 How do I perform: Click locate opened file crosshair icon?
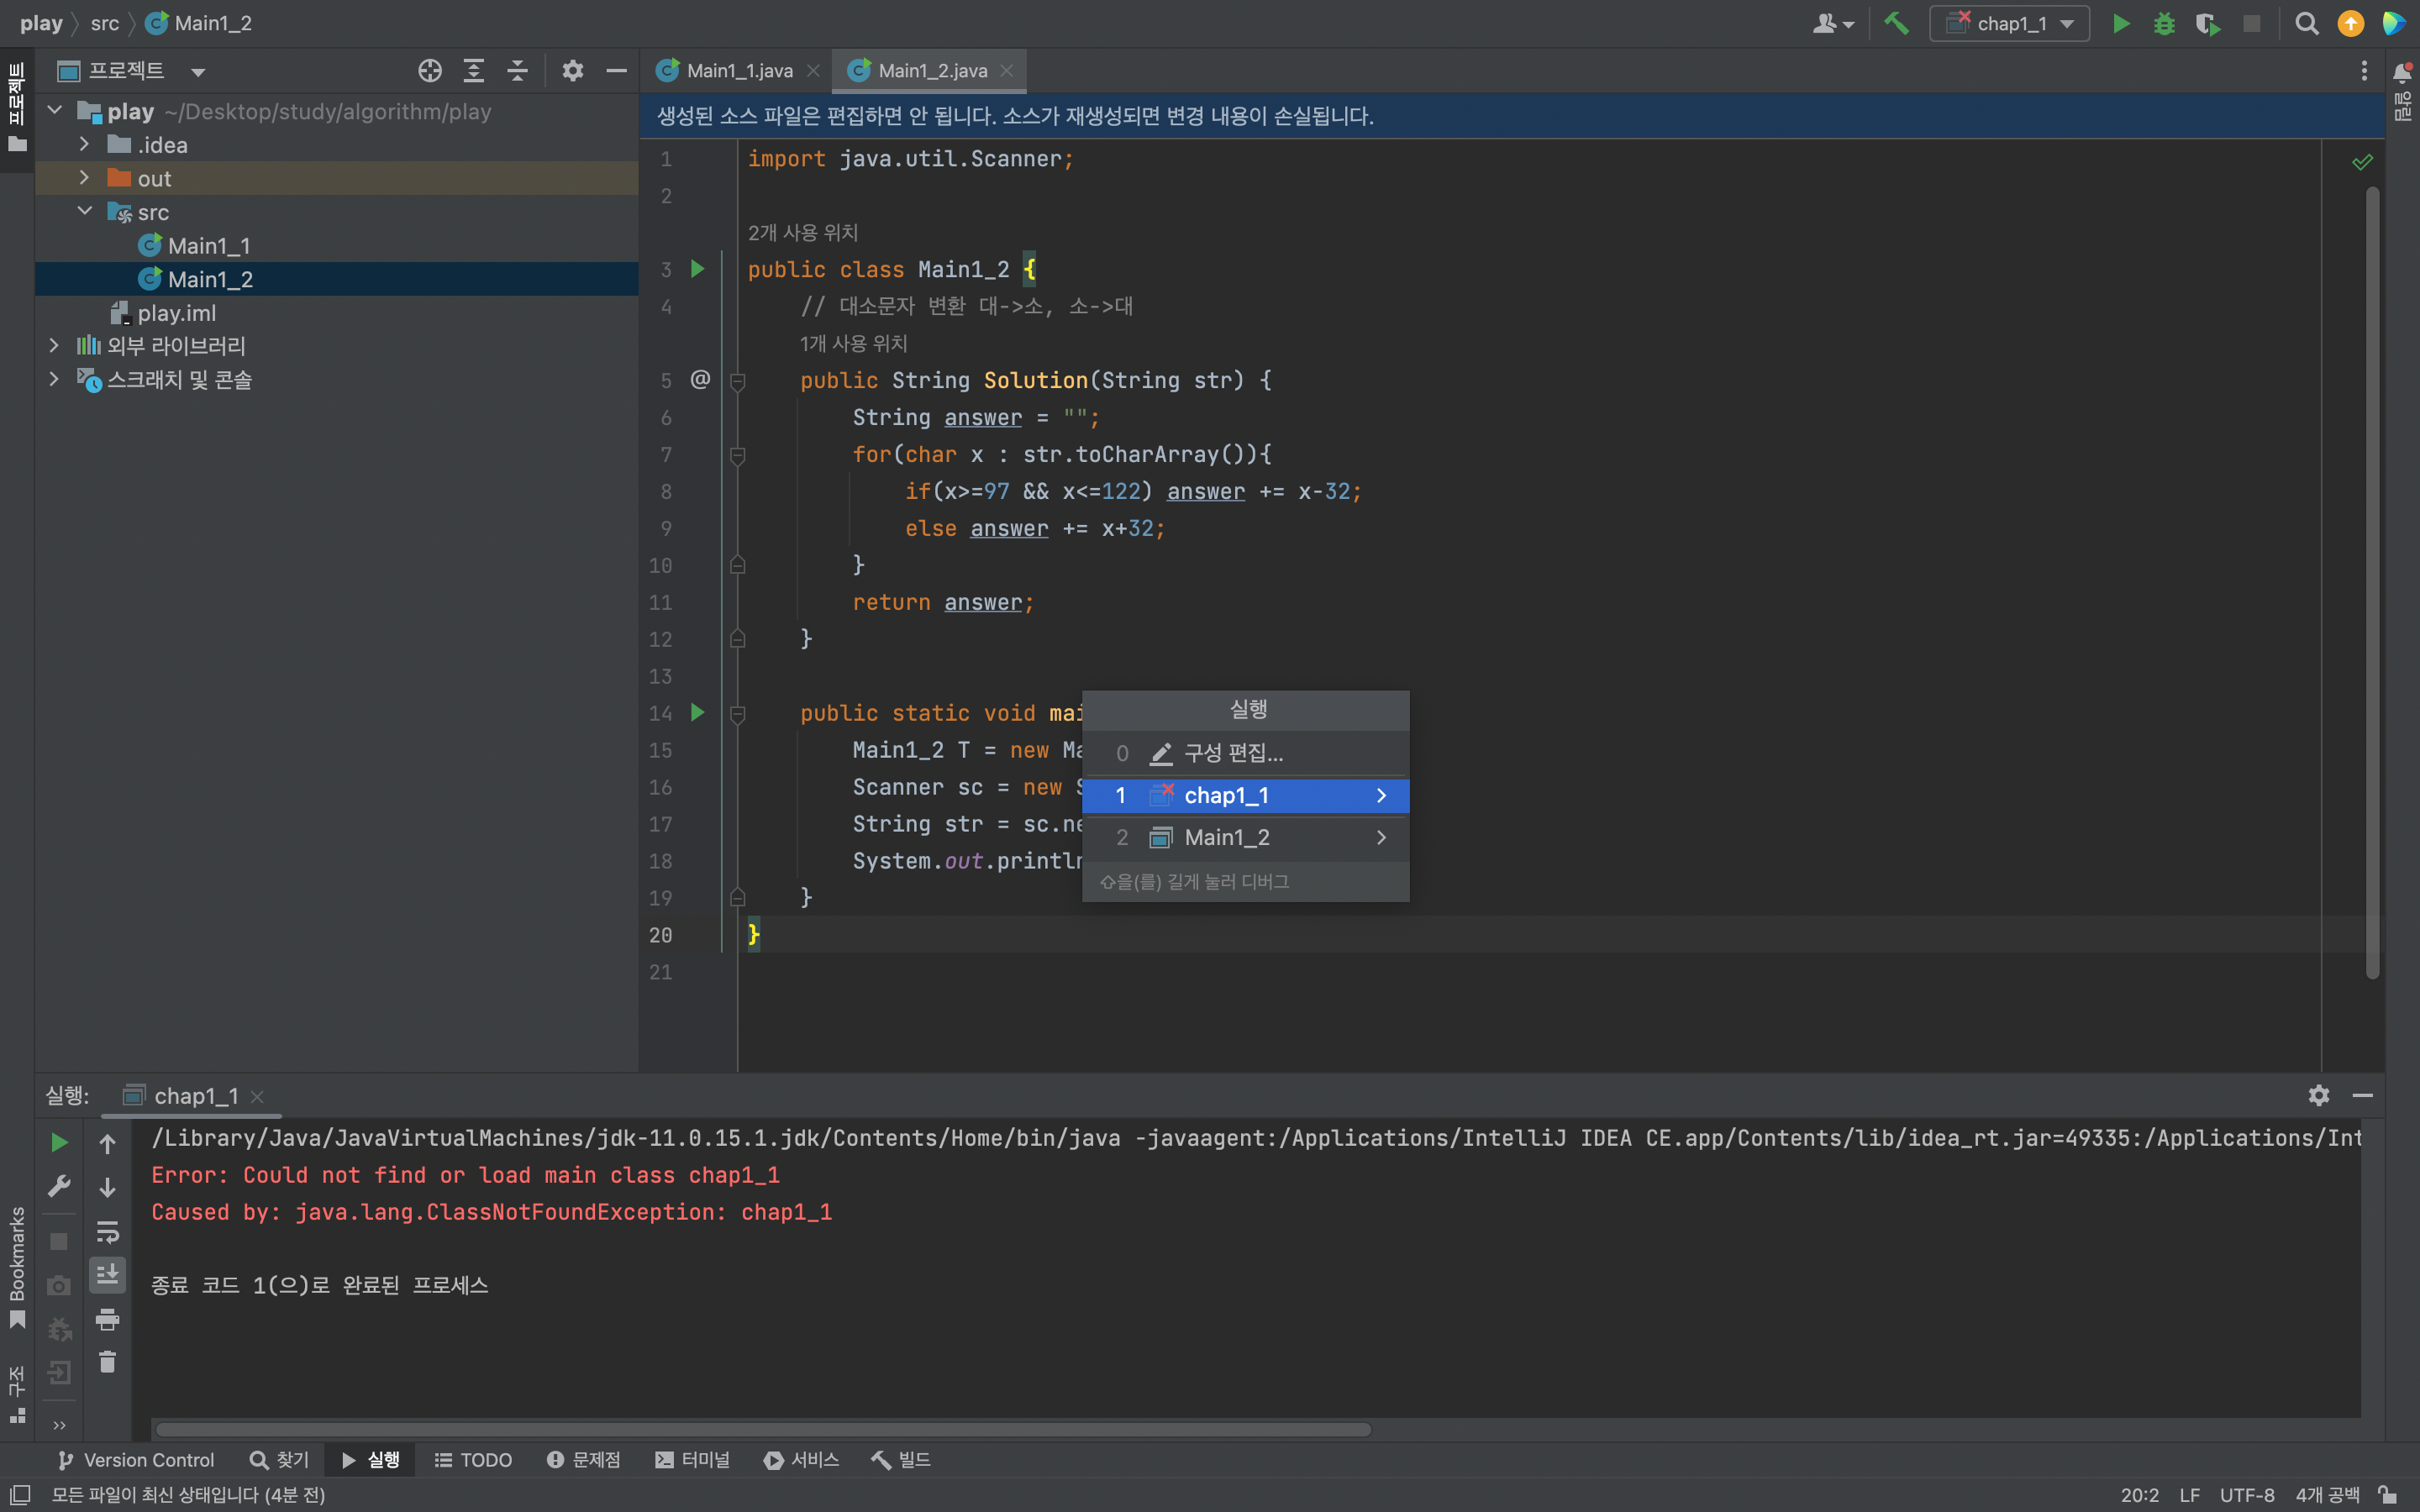pos(430,71)
